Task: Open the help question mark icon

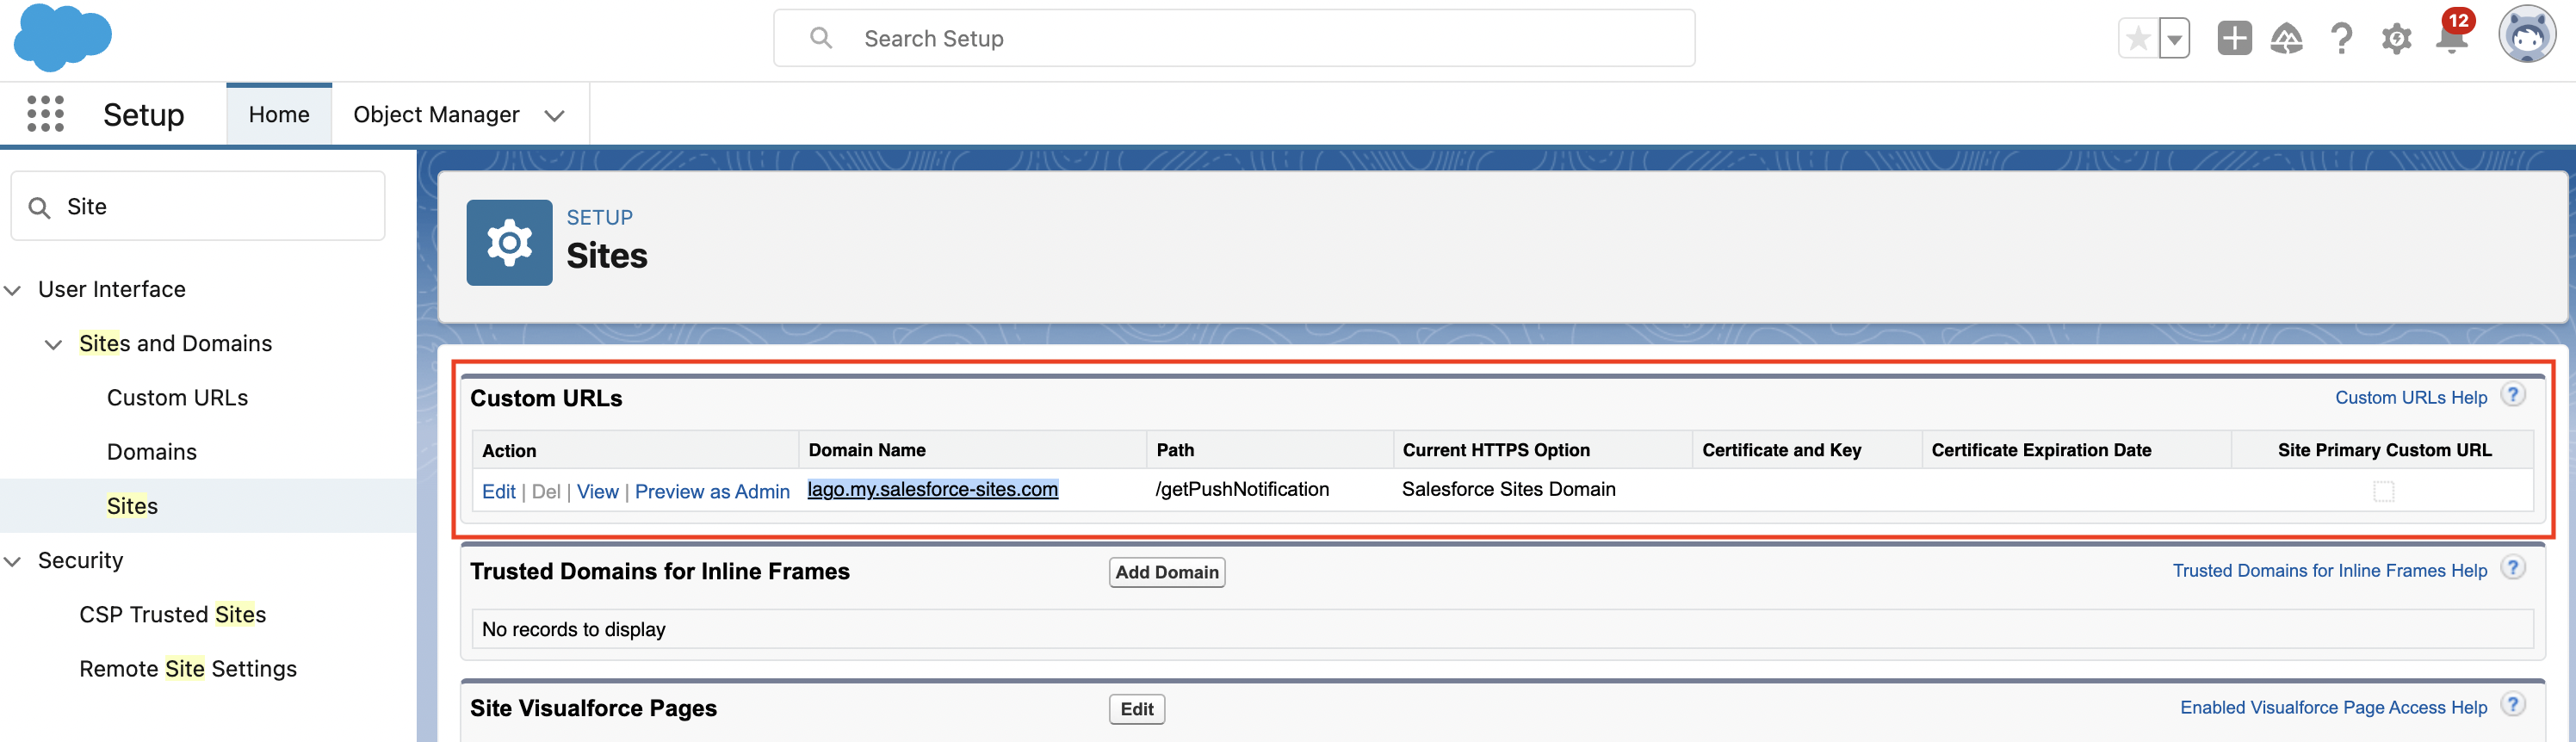Action: click(x=2341, y=39)
